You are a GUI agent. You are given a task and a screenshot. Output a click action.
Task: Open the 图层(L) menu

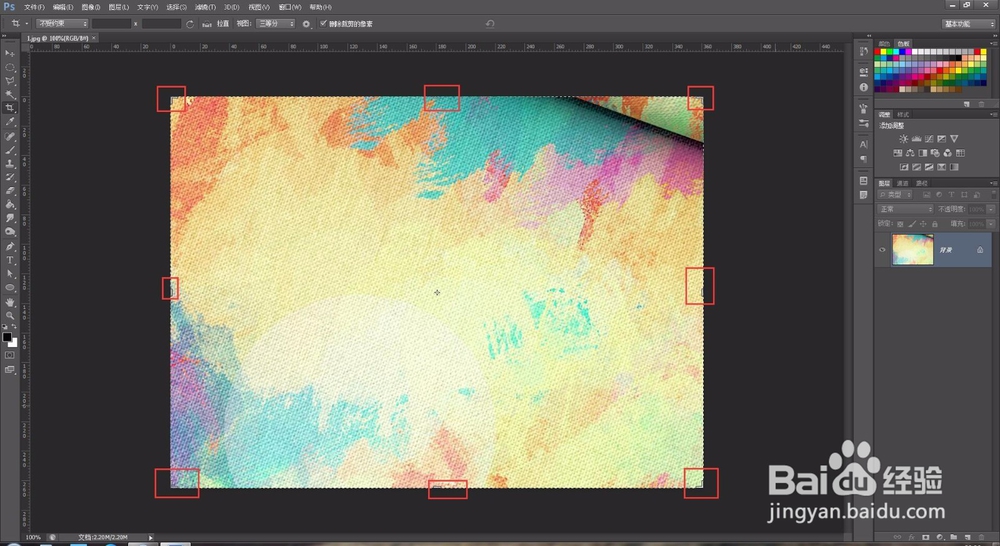[119, 7]
